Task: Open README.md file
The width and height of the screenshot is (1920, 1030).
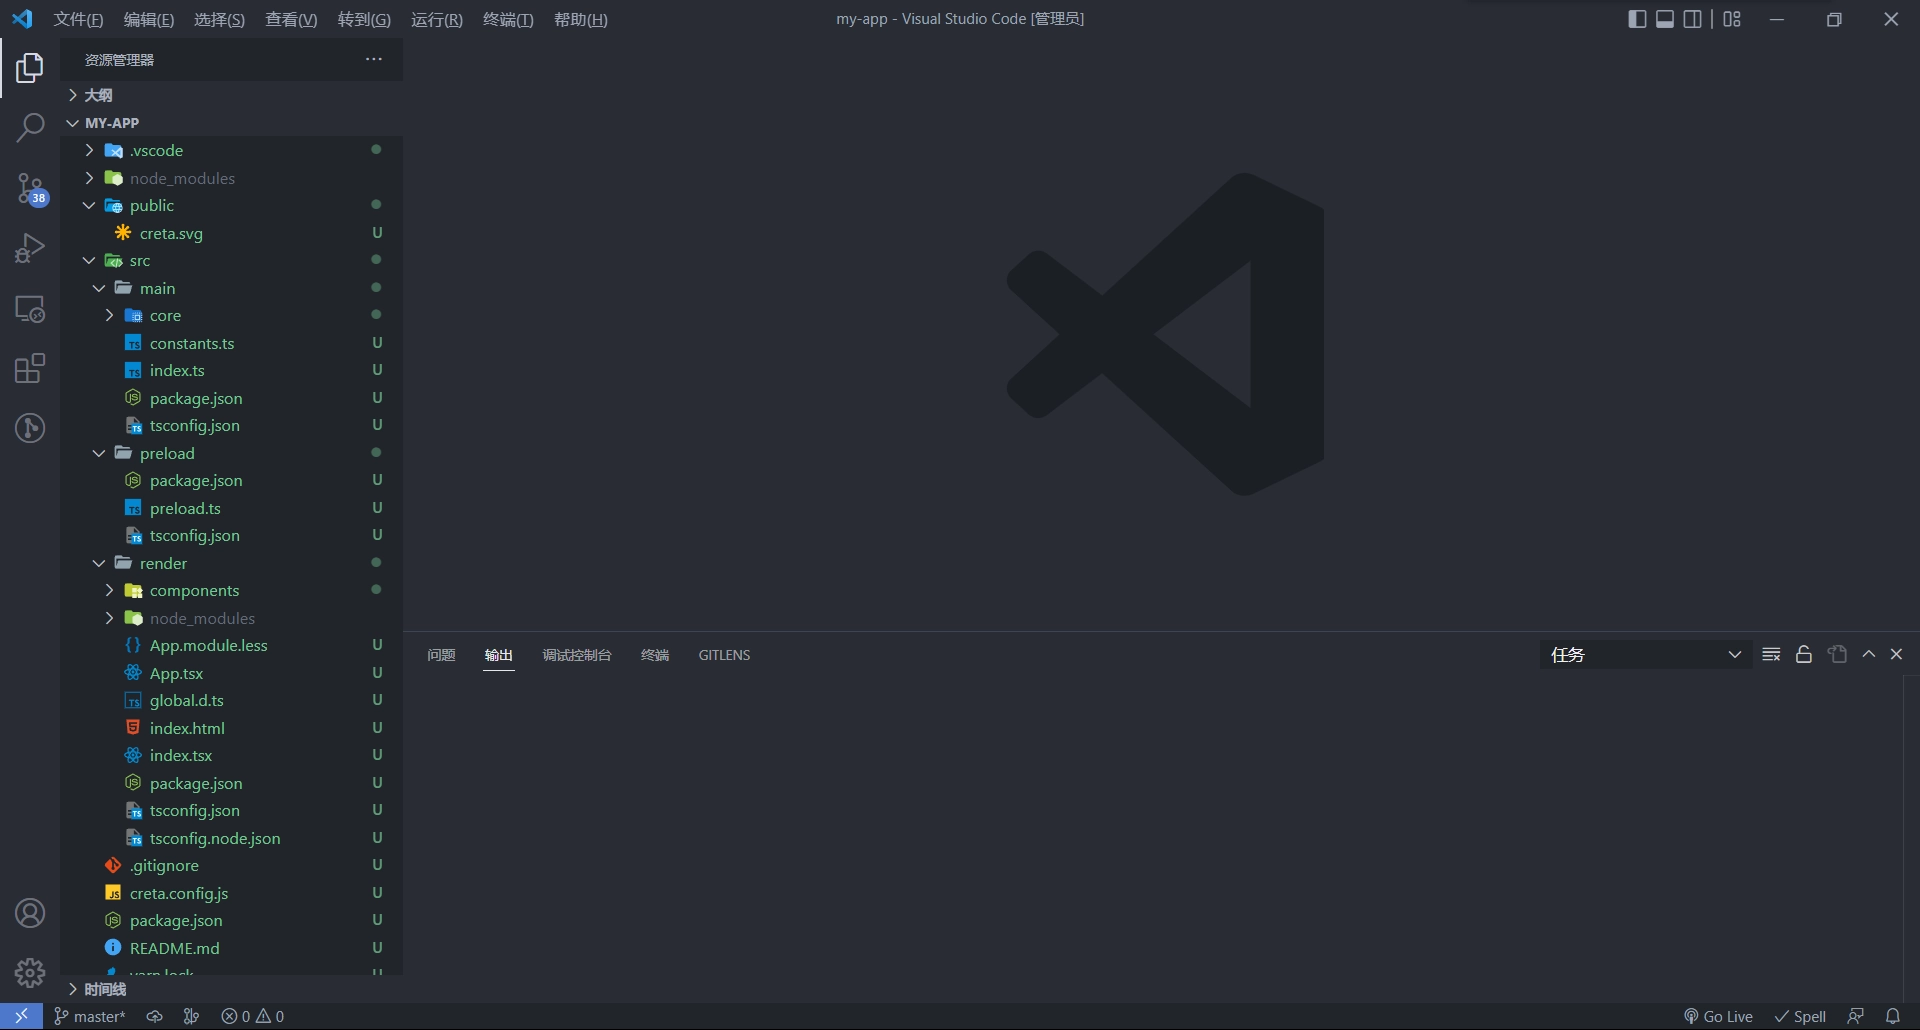Action: 232,948
